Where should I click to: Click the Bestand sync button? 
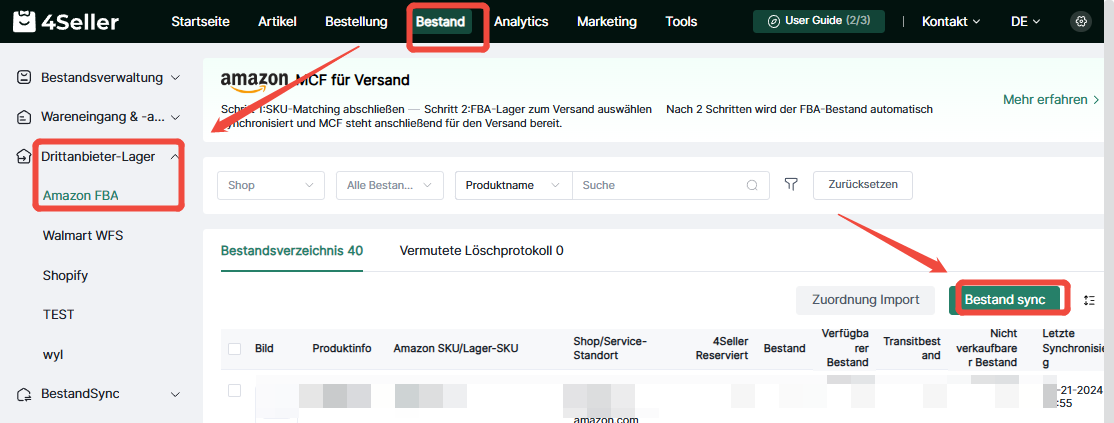[x=1005, y=300]
